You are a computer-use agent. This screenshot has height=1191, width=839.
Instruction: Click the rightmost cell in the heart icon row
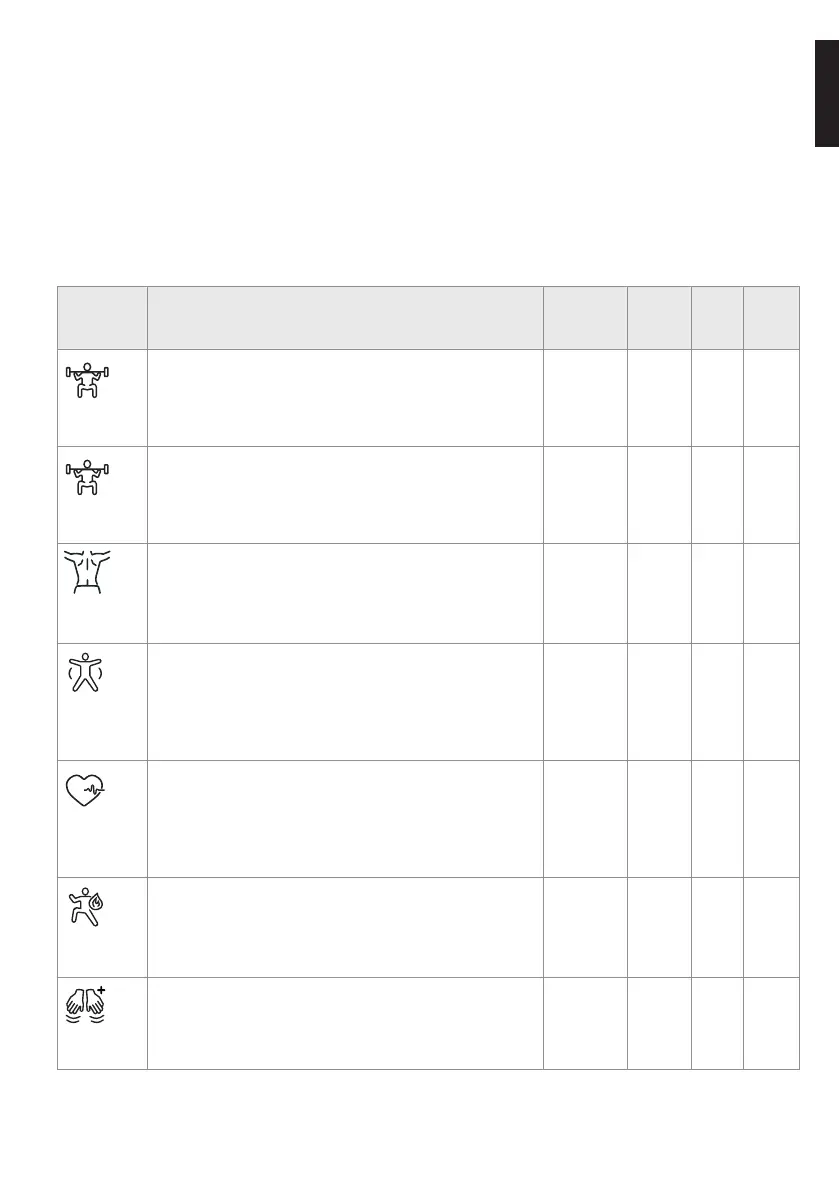[x=771, y=819]
